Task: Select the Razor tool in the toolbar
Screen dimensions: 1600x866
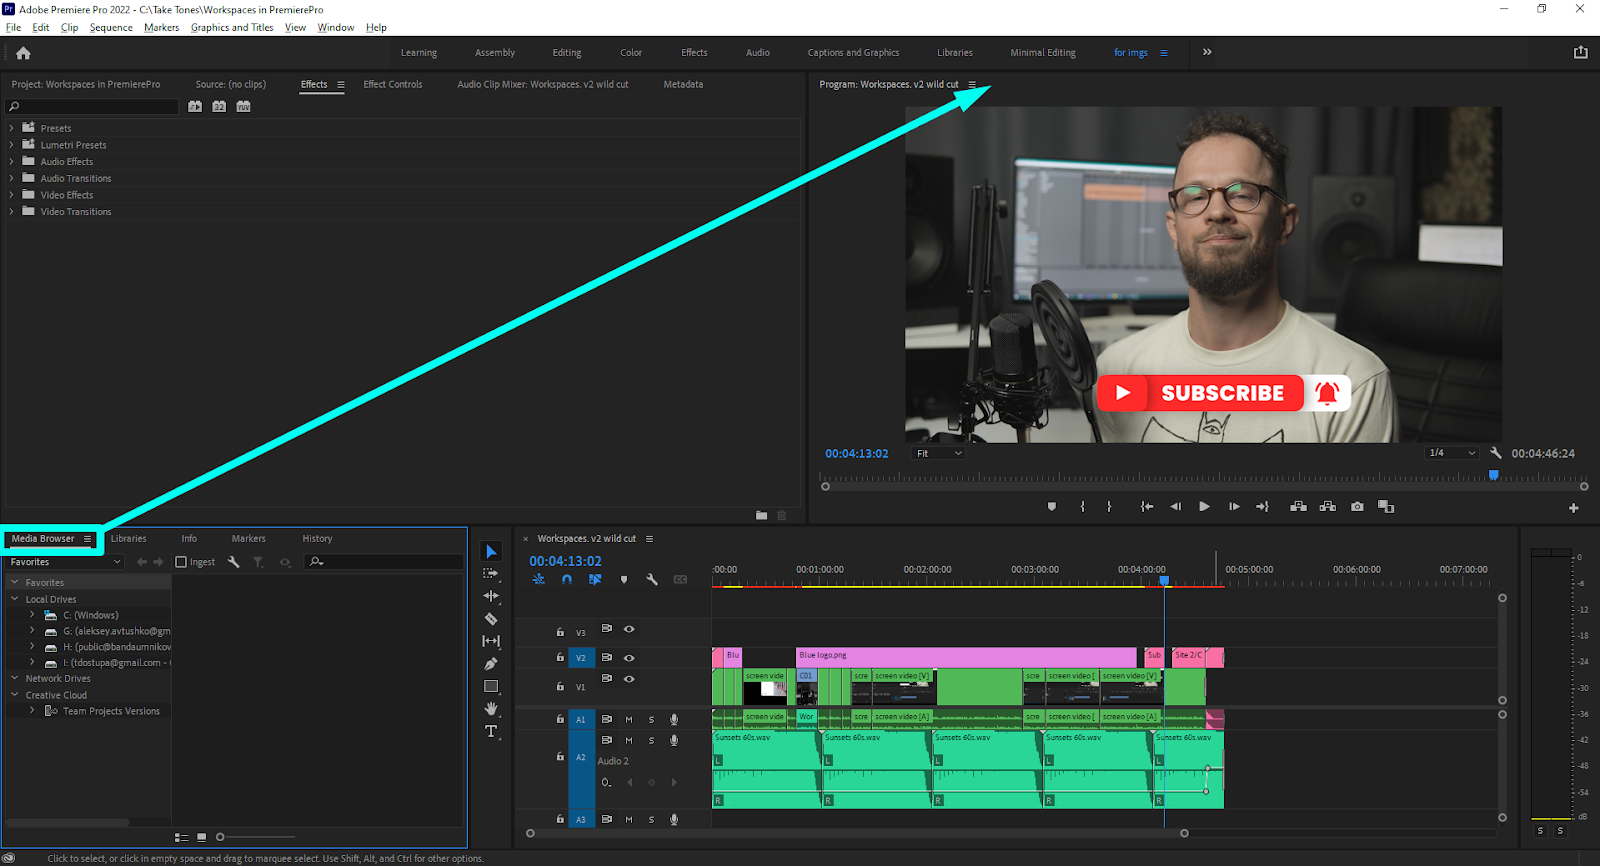Action: point(491,619)
